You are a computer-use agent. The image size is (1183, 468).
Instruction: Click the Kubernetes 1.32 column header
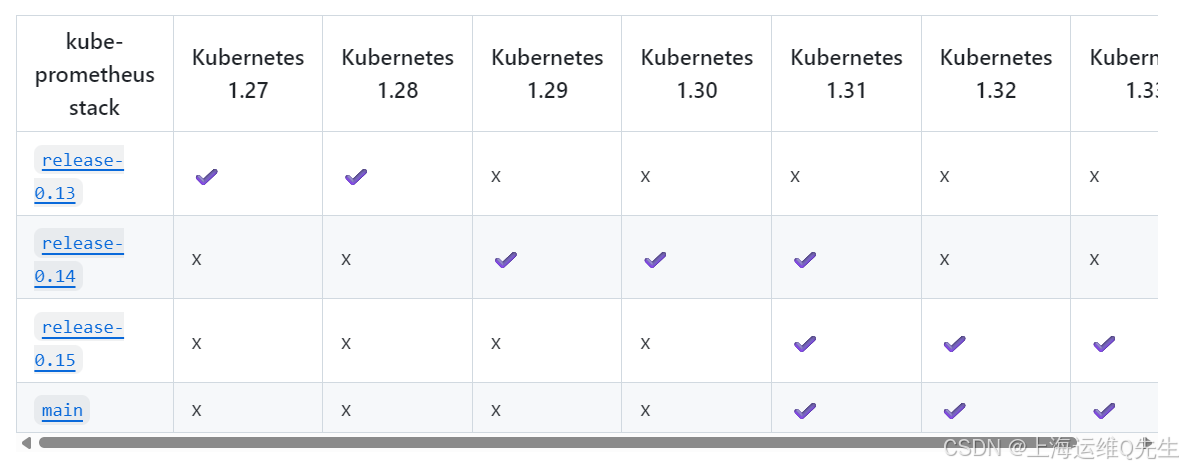coord(996,74)
